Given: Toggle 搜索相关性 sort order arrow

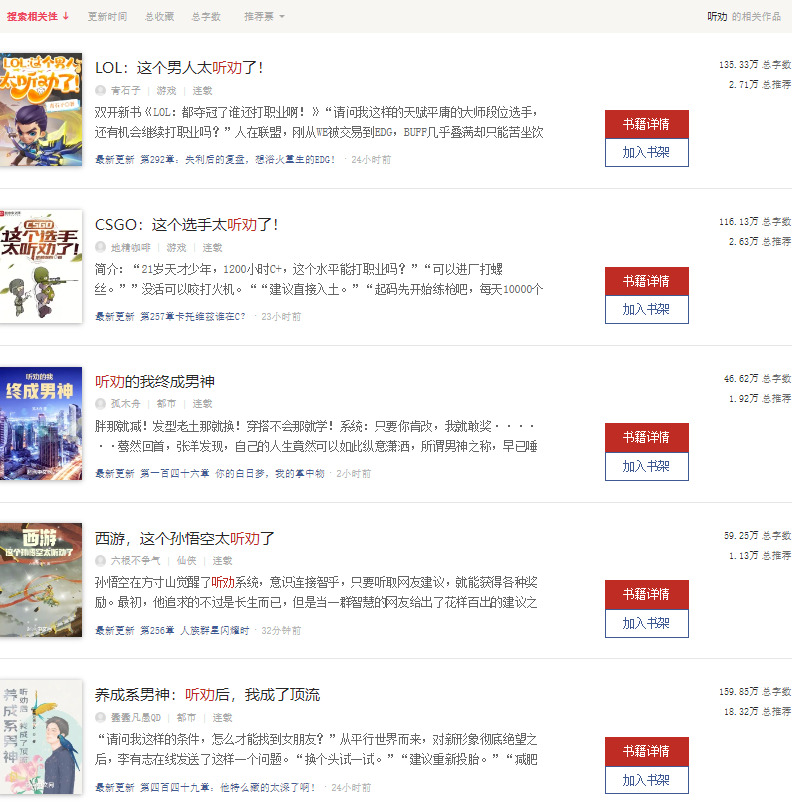Looking at the screenshot, I should 66,16.
